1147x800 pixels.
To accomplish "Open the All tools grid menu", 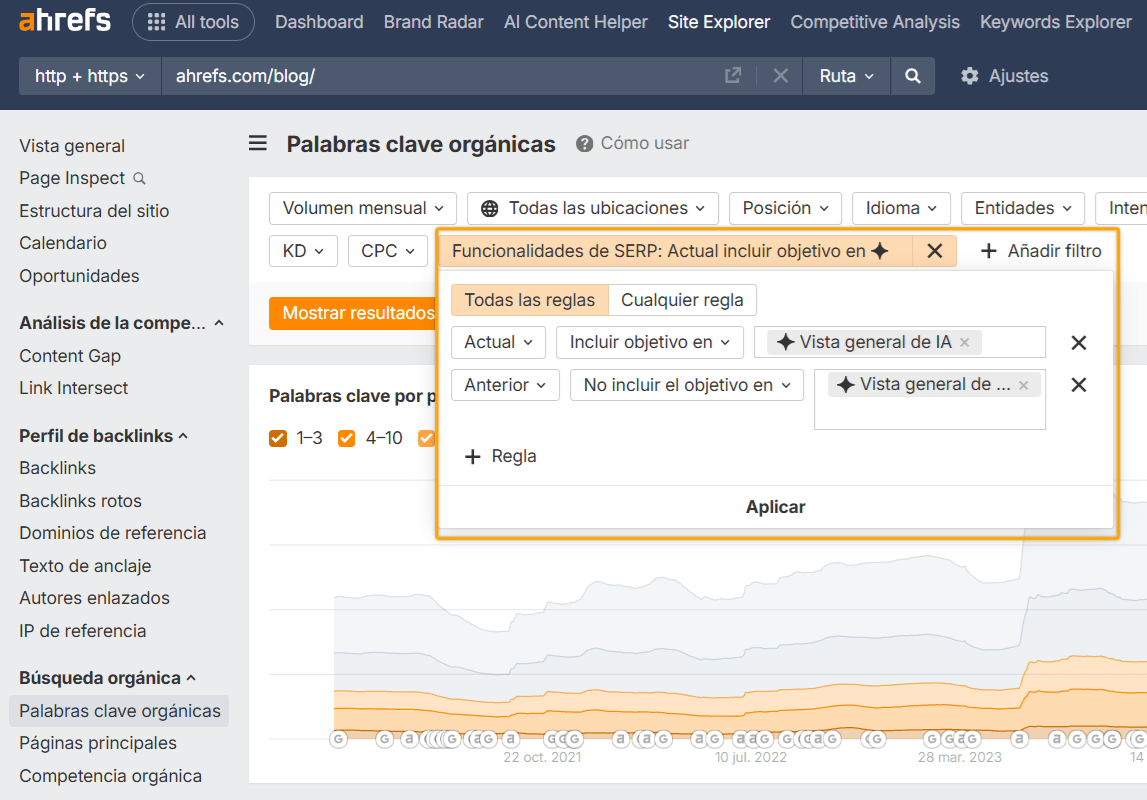I will (193, 21).
